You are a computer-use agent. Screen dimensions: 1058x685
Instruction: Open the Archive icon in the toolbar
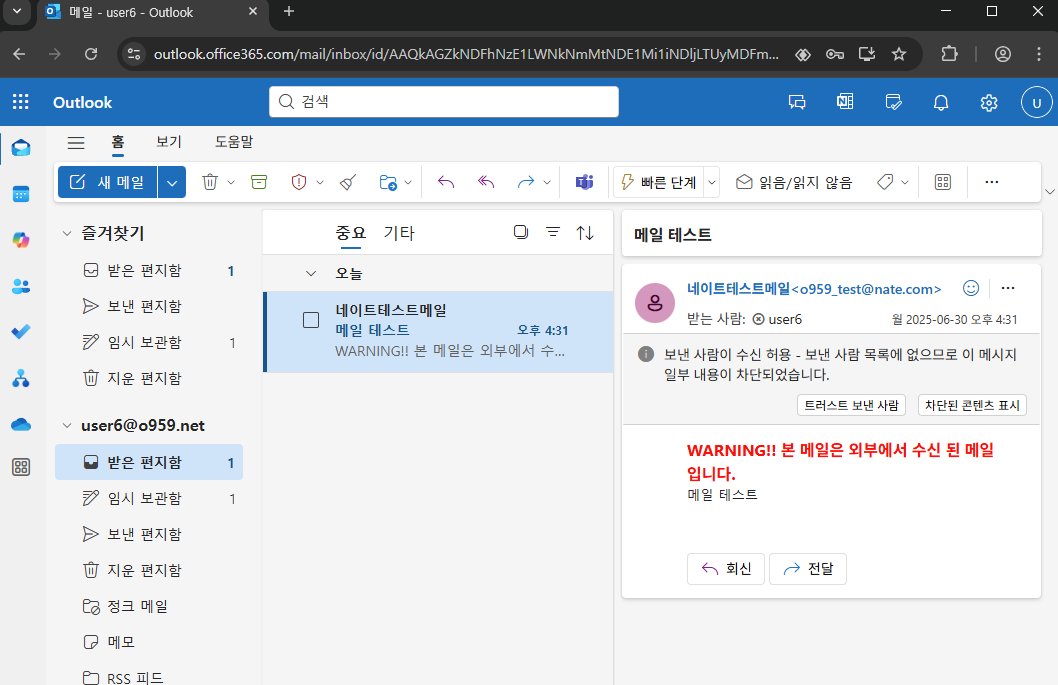pos(260,181)
